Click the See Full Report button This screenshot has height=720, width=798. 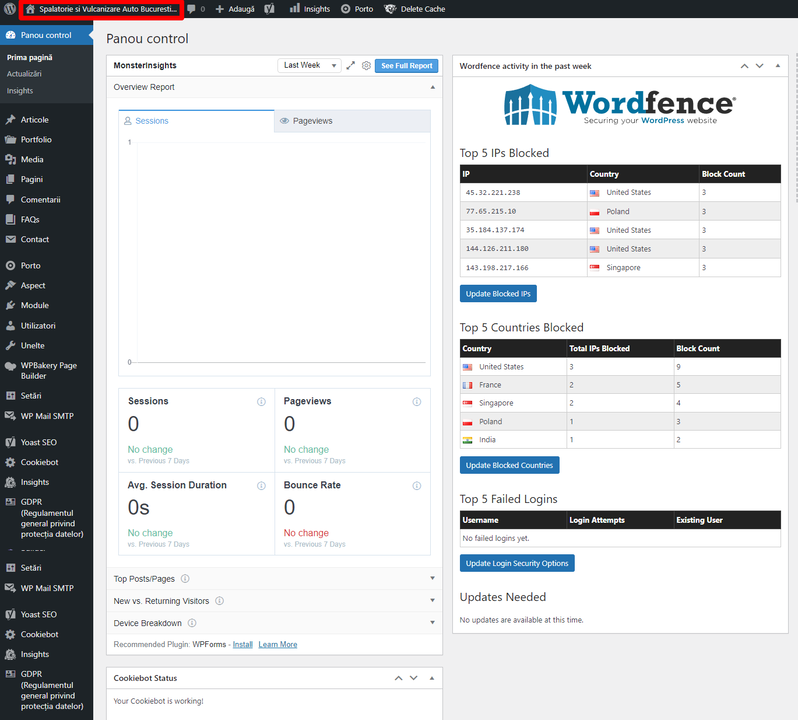[406, 66]
